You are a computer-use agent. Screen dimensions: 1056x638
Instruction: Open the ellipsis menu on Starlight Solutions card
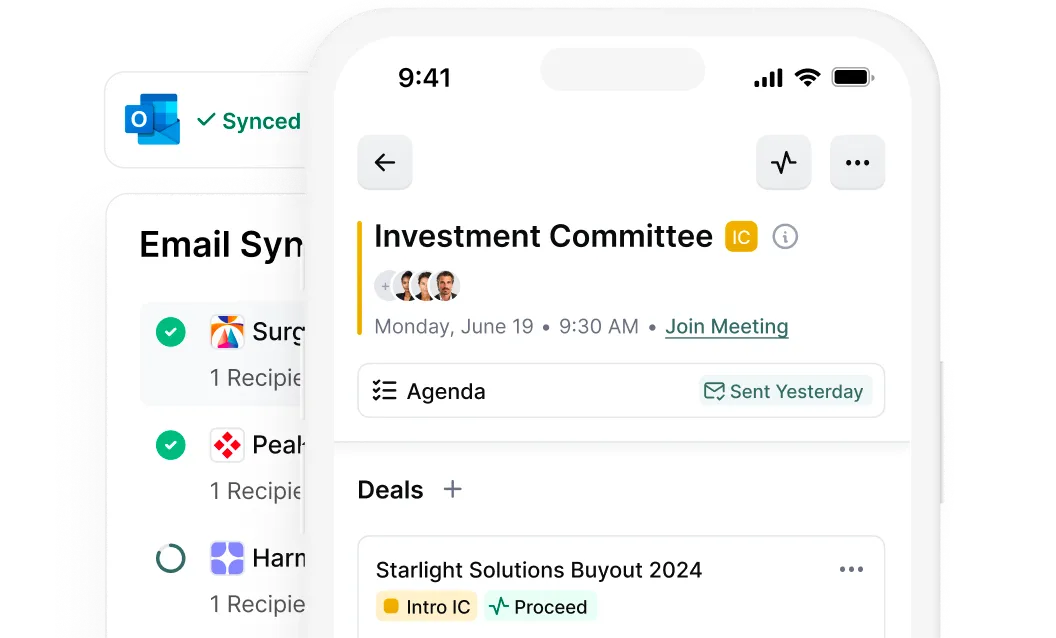(852, 569)
